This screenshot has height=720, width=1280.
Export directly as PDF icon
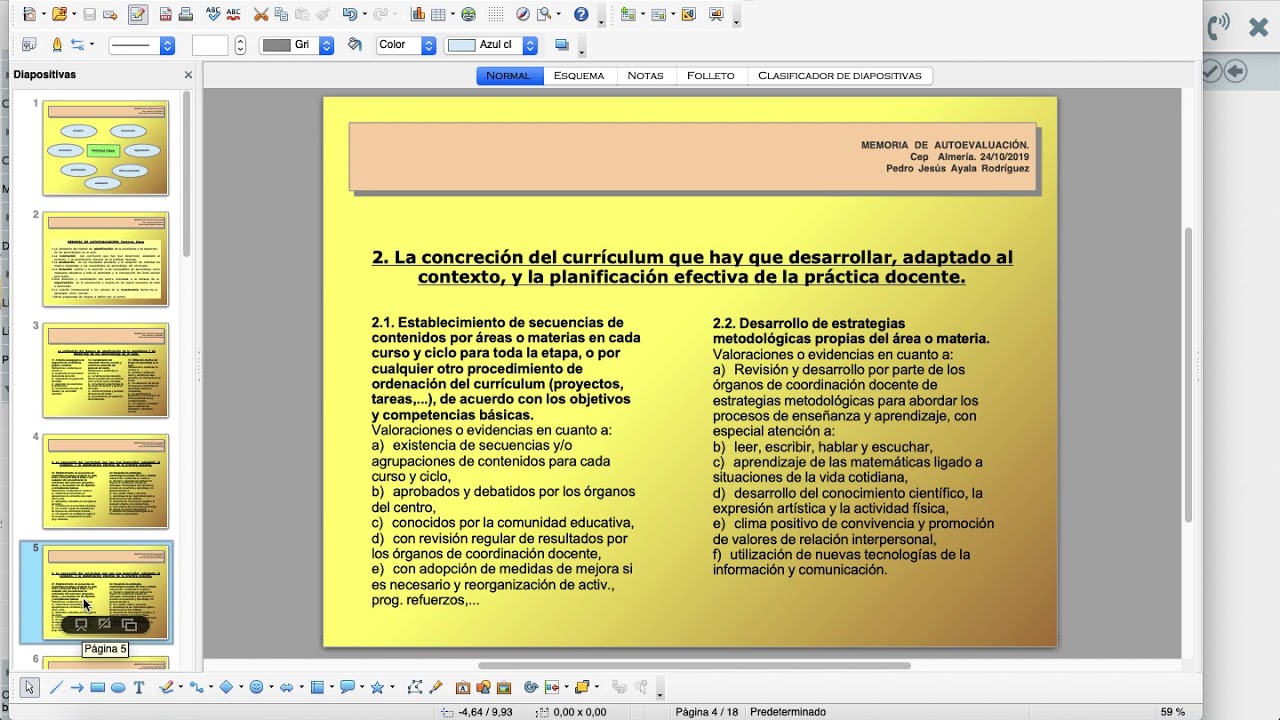point(166,14)
